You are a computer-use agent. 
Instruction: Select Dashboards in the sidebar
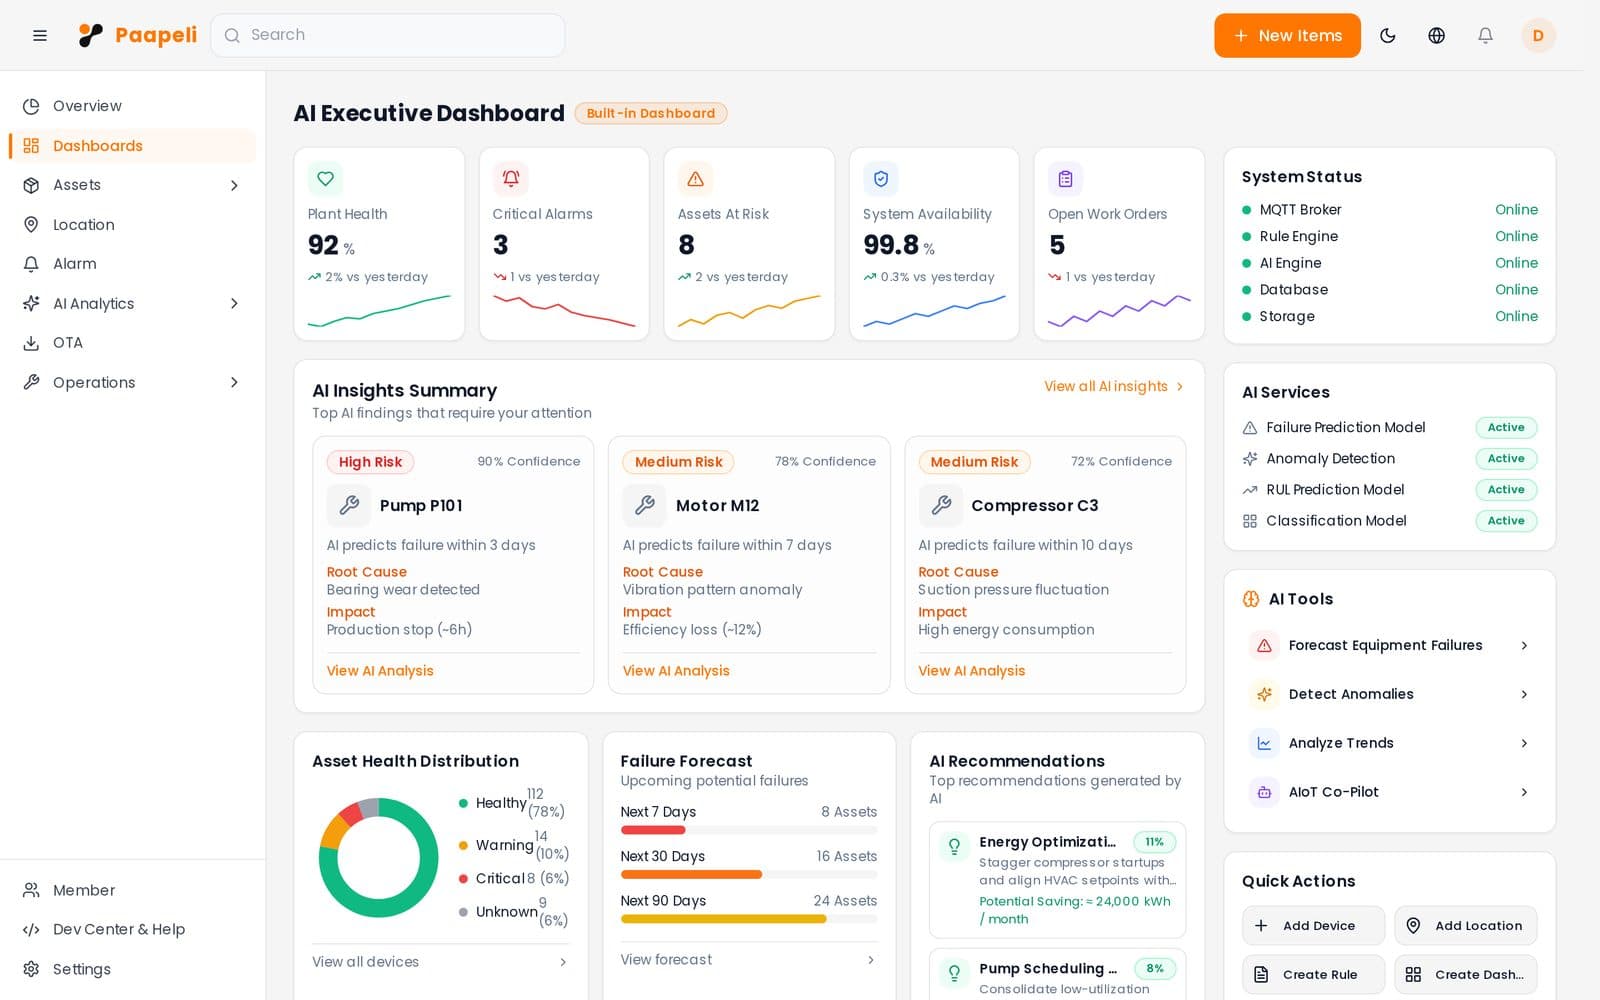click(133, 146)
